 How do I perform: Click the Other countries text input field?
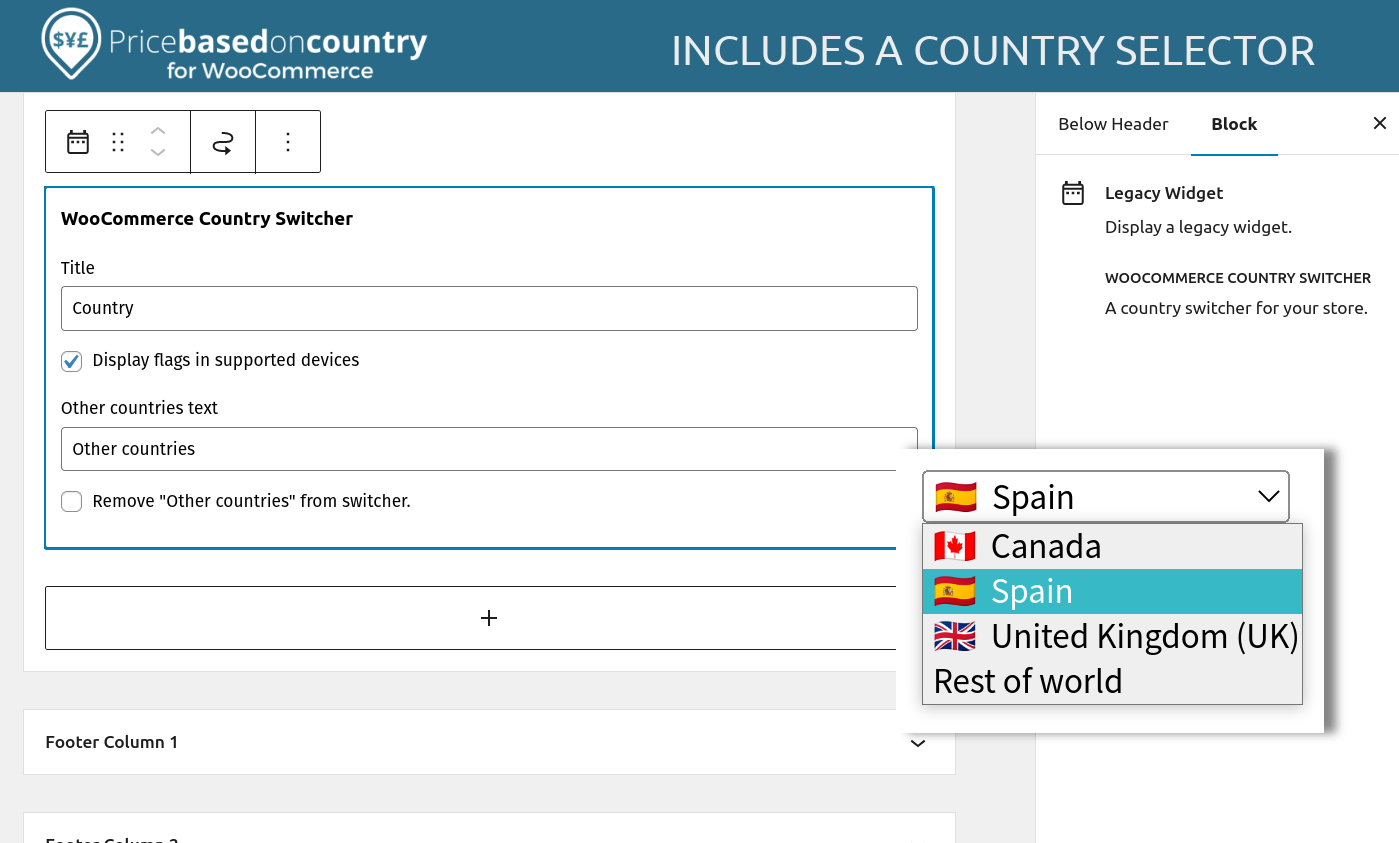pos(489,449)
